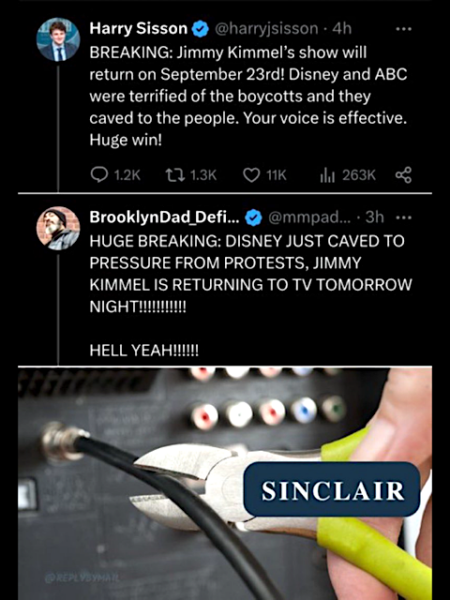450x600 pixels.
Task: Open the Sinclair cable-cutting image
Action: coord(225,483)
